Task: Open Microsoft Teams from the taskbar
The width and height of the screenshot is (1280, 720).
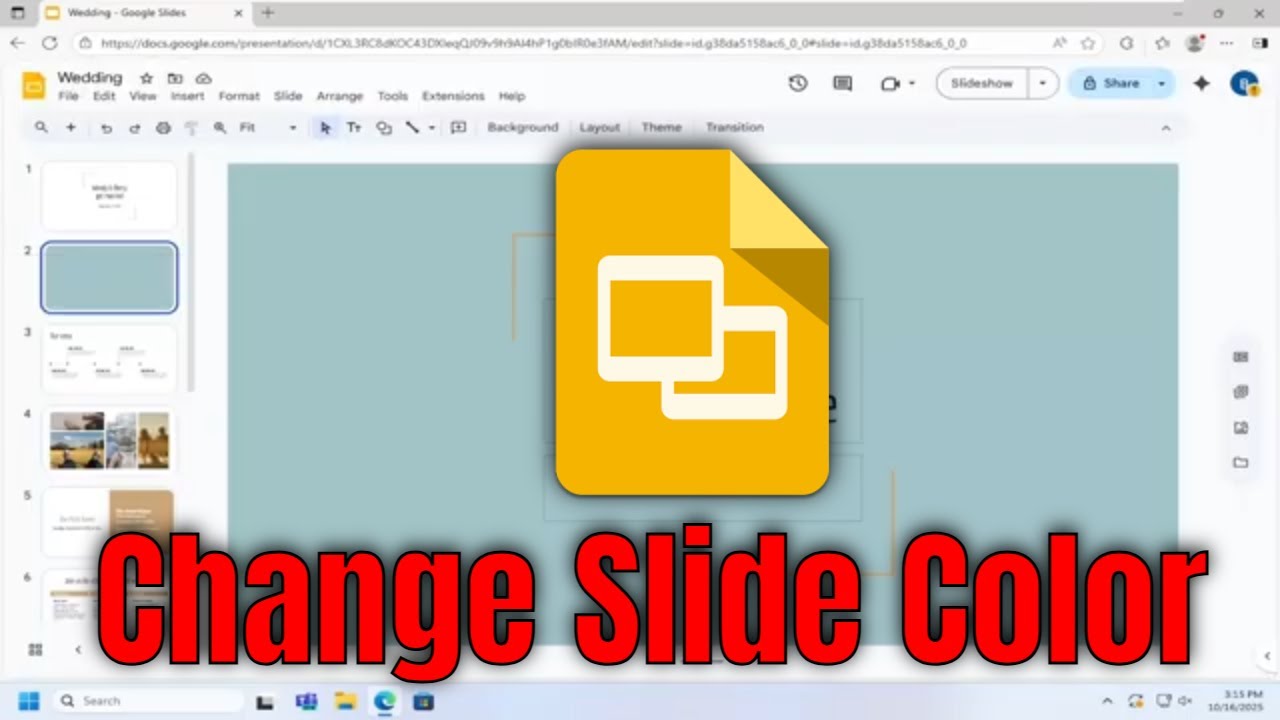Action: 306,701
